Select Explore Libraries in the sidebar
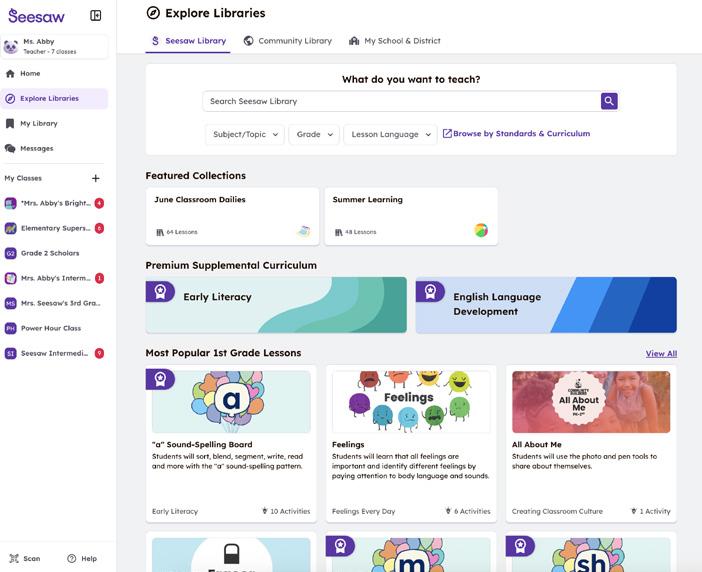 coord(54,98)
